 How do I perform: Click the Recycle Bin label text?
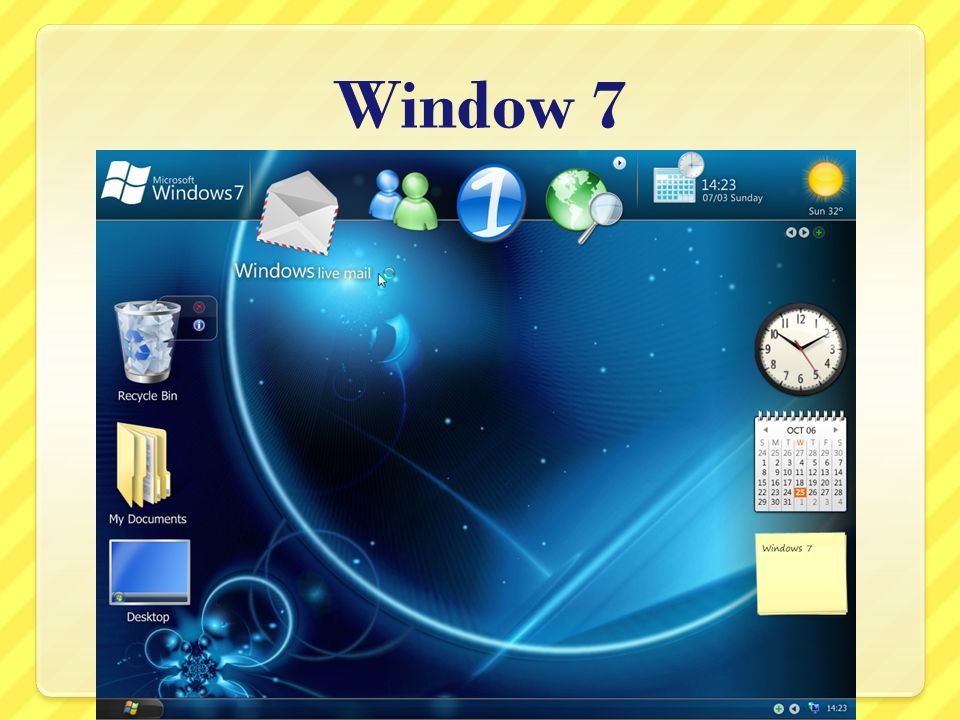click(148, 396)
